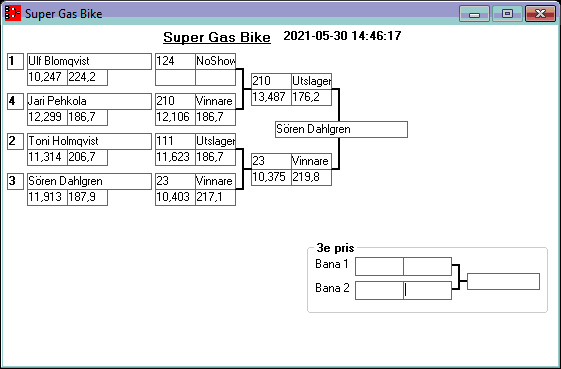Click the Super Gas Bike app icon
The height and width of the screenshot is (369, 561).
(13, 13)
